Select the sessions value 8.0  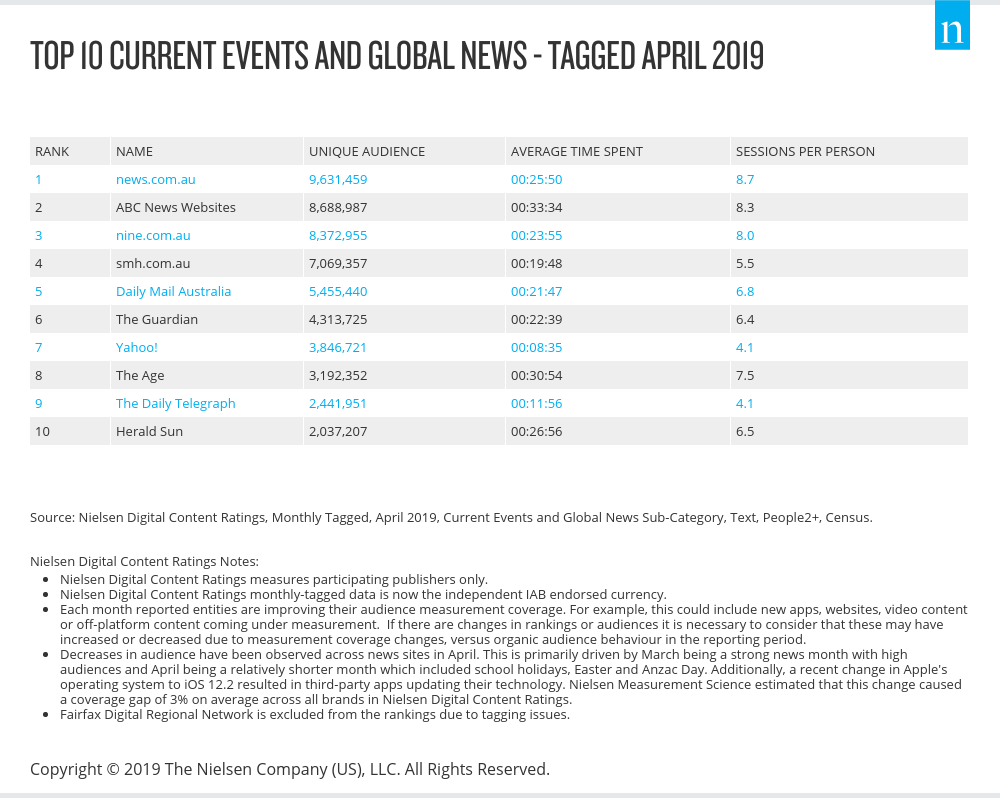(745, 235)
